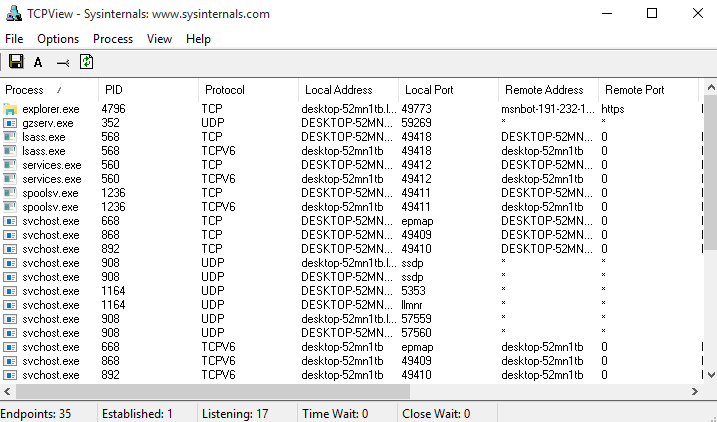Click 'Close Wait: 0' in status bar
The width and height of the screenshot is (717, 422).
(436, 414)
